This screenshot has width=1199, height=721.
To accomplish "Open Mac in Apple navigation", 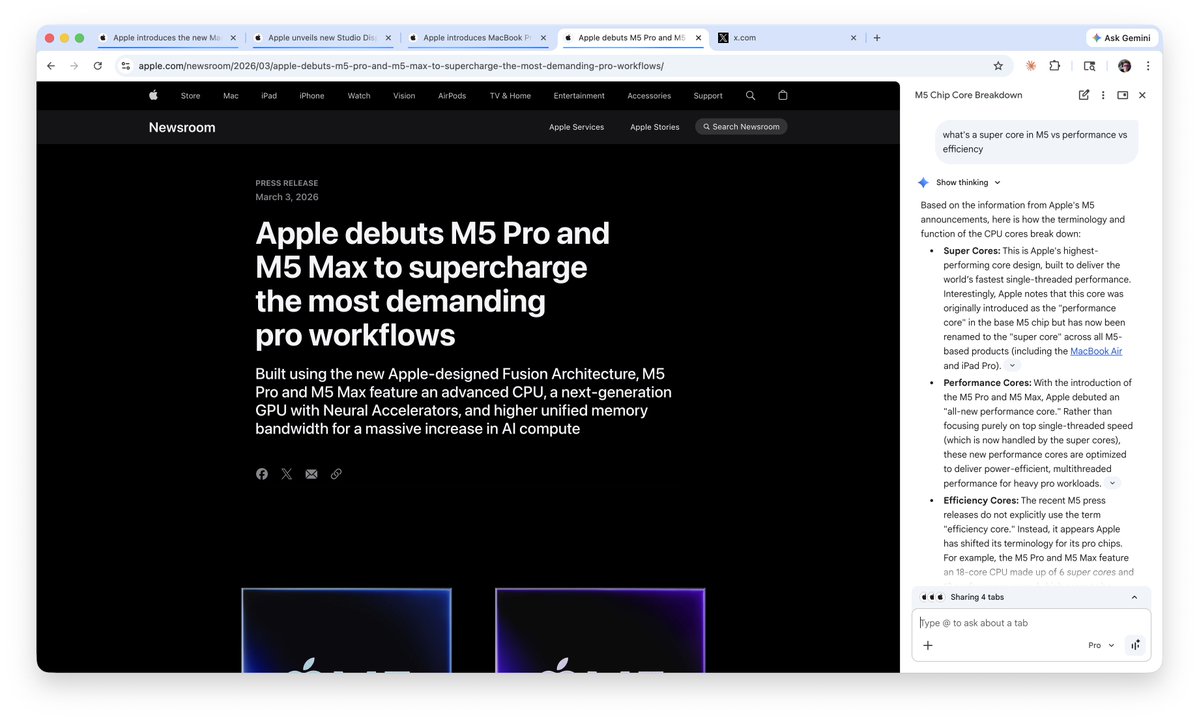I will click(x=231, y=96).
